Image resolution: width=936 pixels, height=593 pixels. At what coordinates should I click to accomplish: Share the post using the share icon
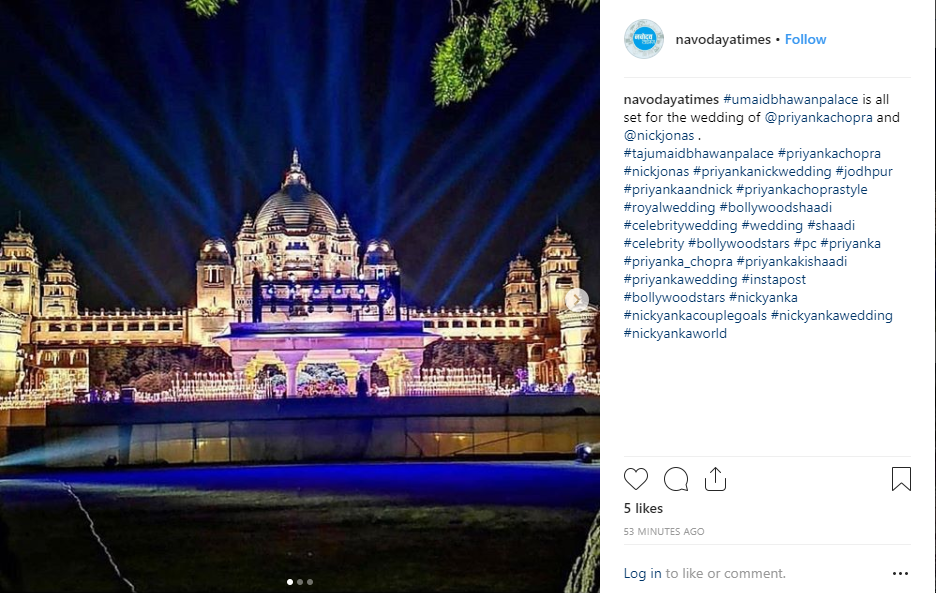[715, 479]
